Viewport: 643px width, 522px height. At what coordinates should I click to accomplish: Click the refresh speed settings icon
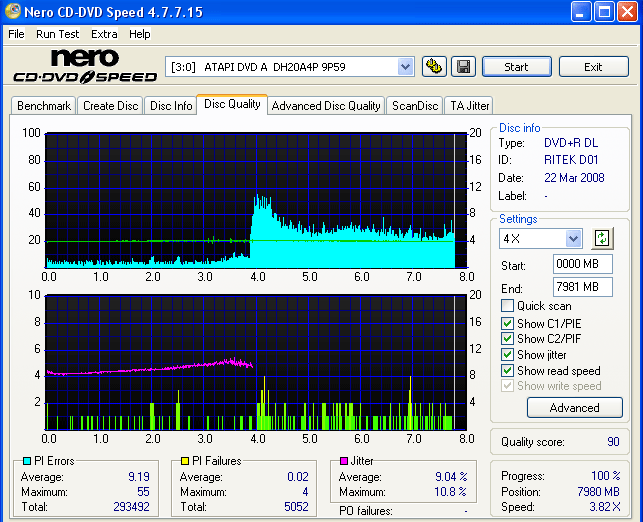(x=602, y=238)
